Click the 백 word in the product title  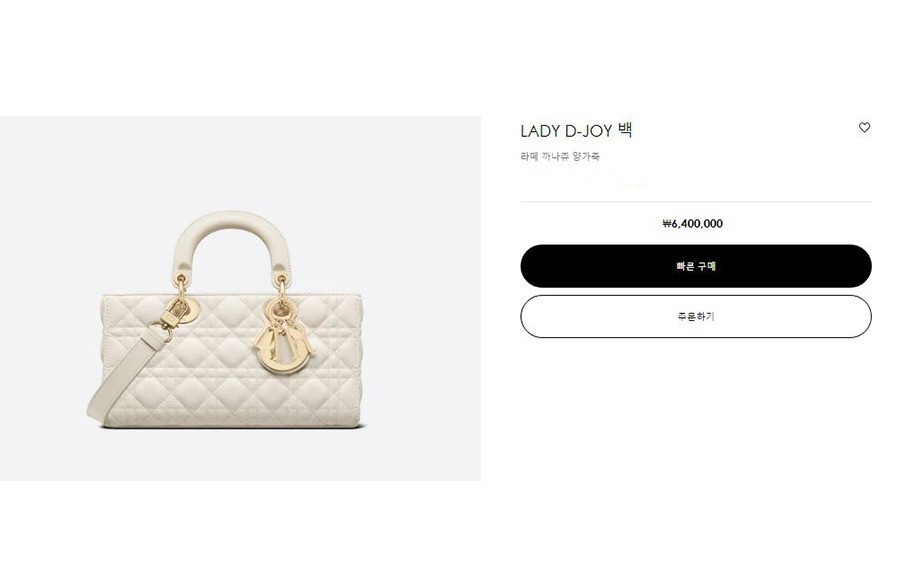[x=625, y=130]
